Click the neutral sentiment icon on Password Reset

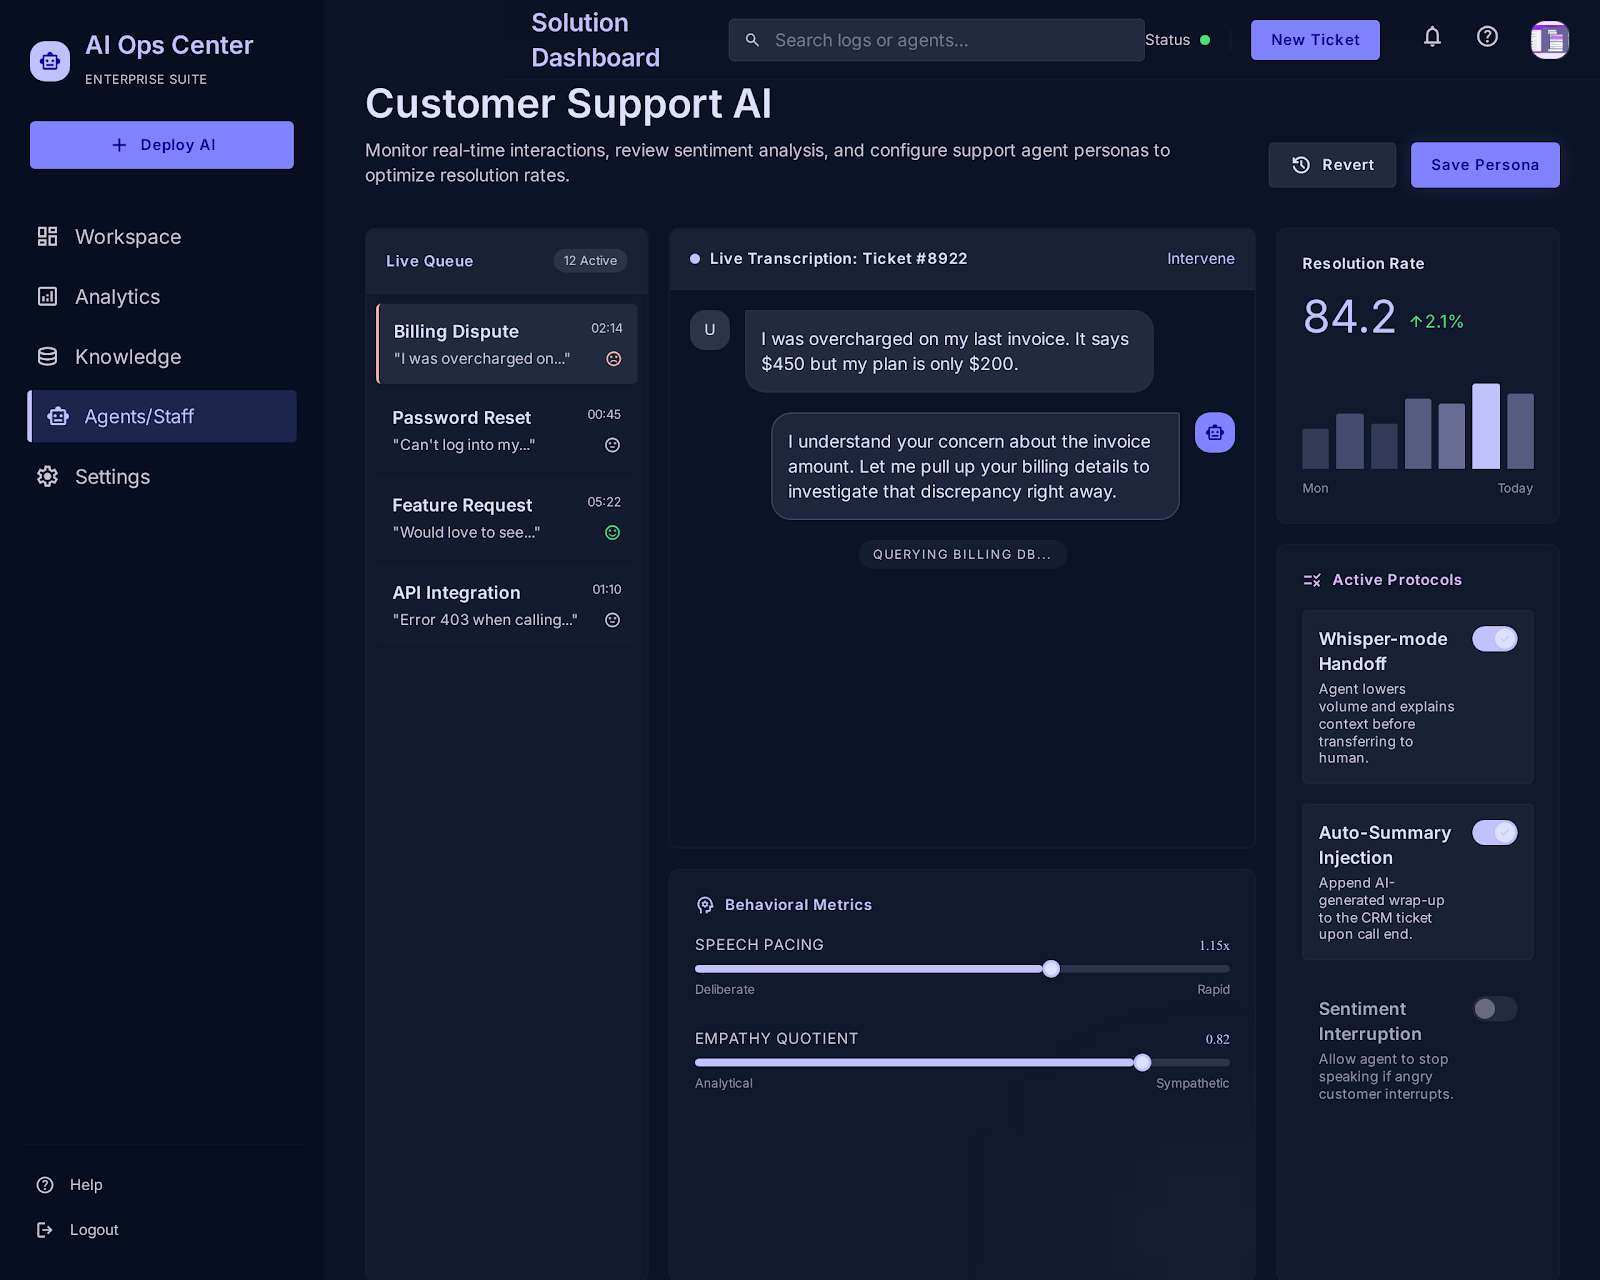(613, 445)
